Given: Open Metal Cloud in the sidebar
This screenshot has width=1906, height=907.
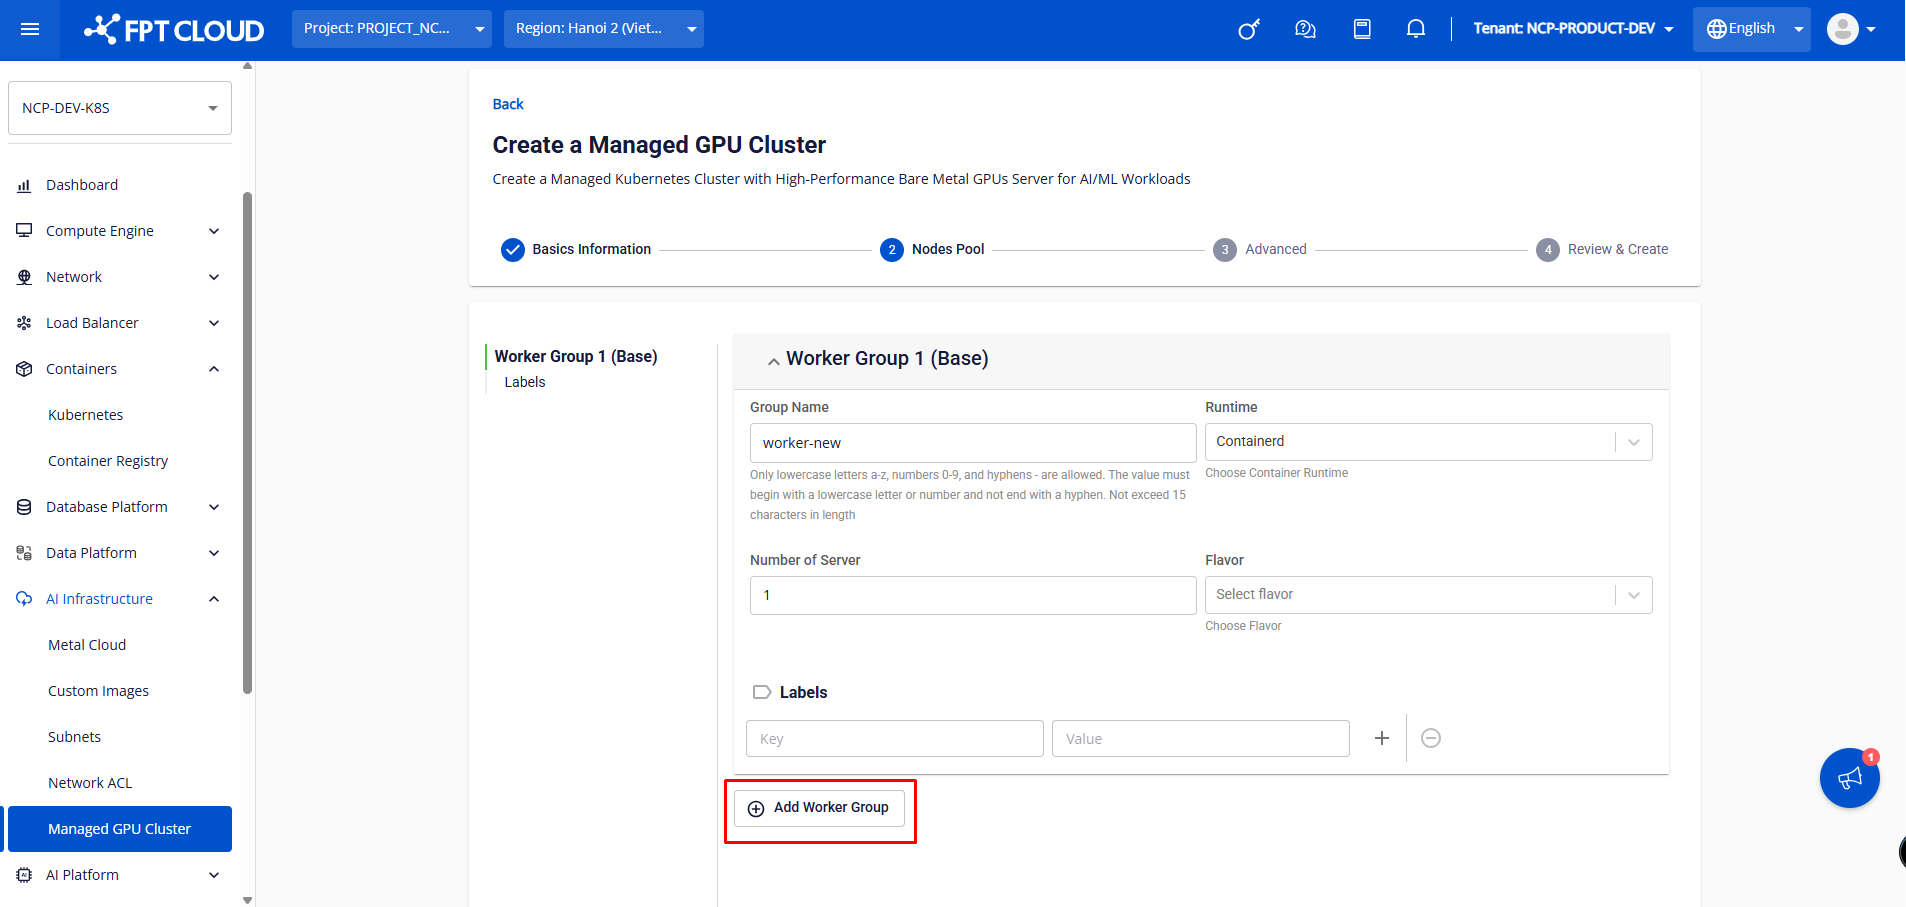Looking at the screenshot, I should 87,645.
